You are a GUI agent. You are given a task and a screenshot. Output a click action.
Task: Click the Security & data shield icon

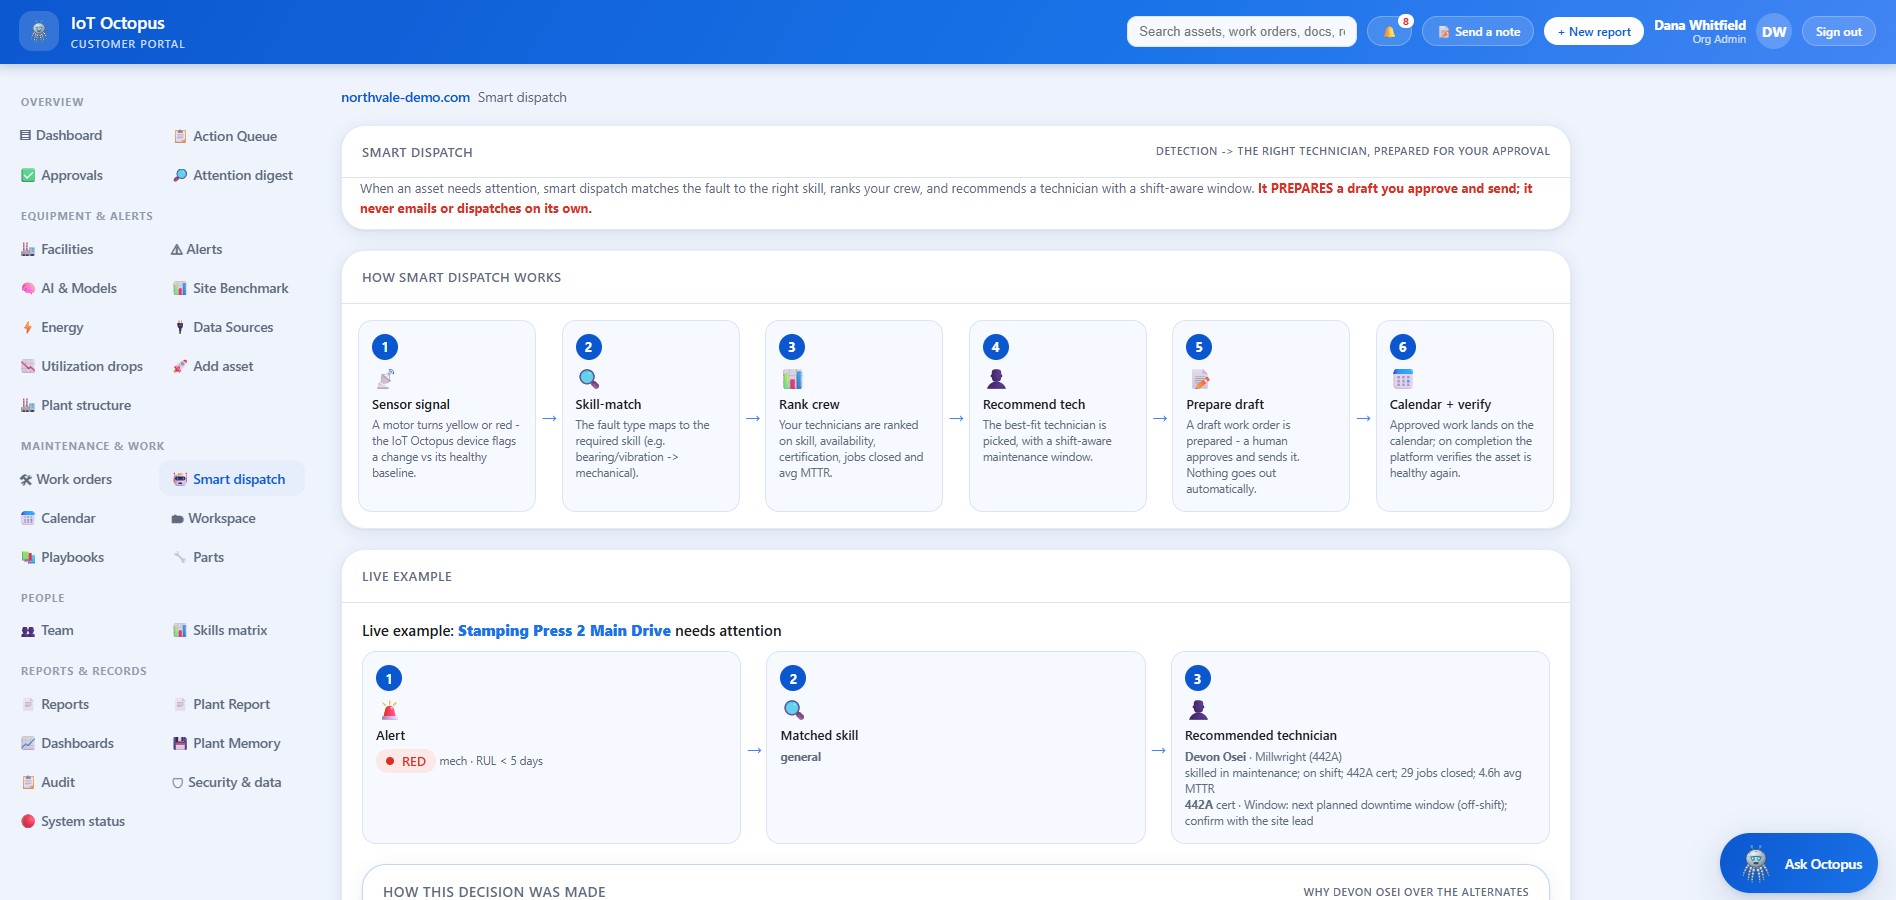tap(178, 783)
